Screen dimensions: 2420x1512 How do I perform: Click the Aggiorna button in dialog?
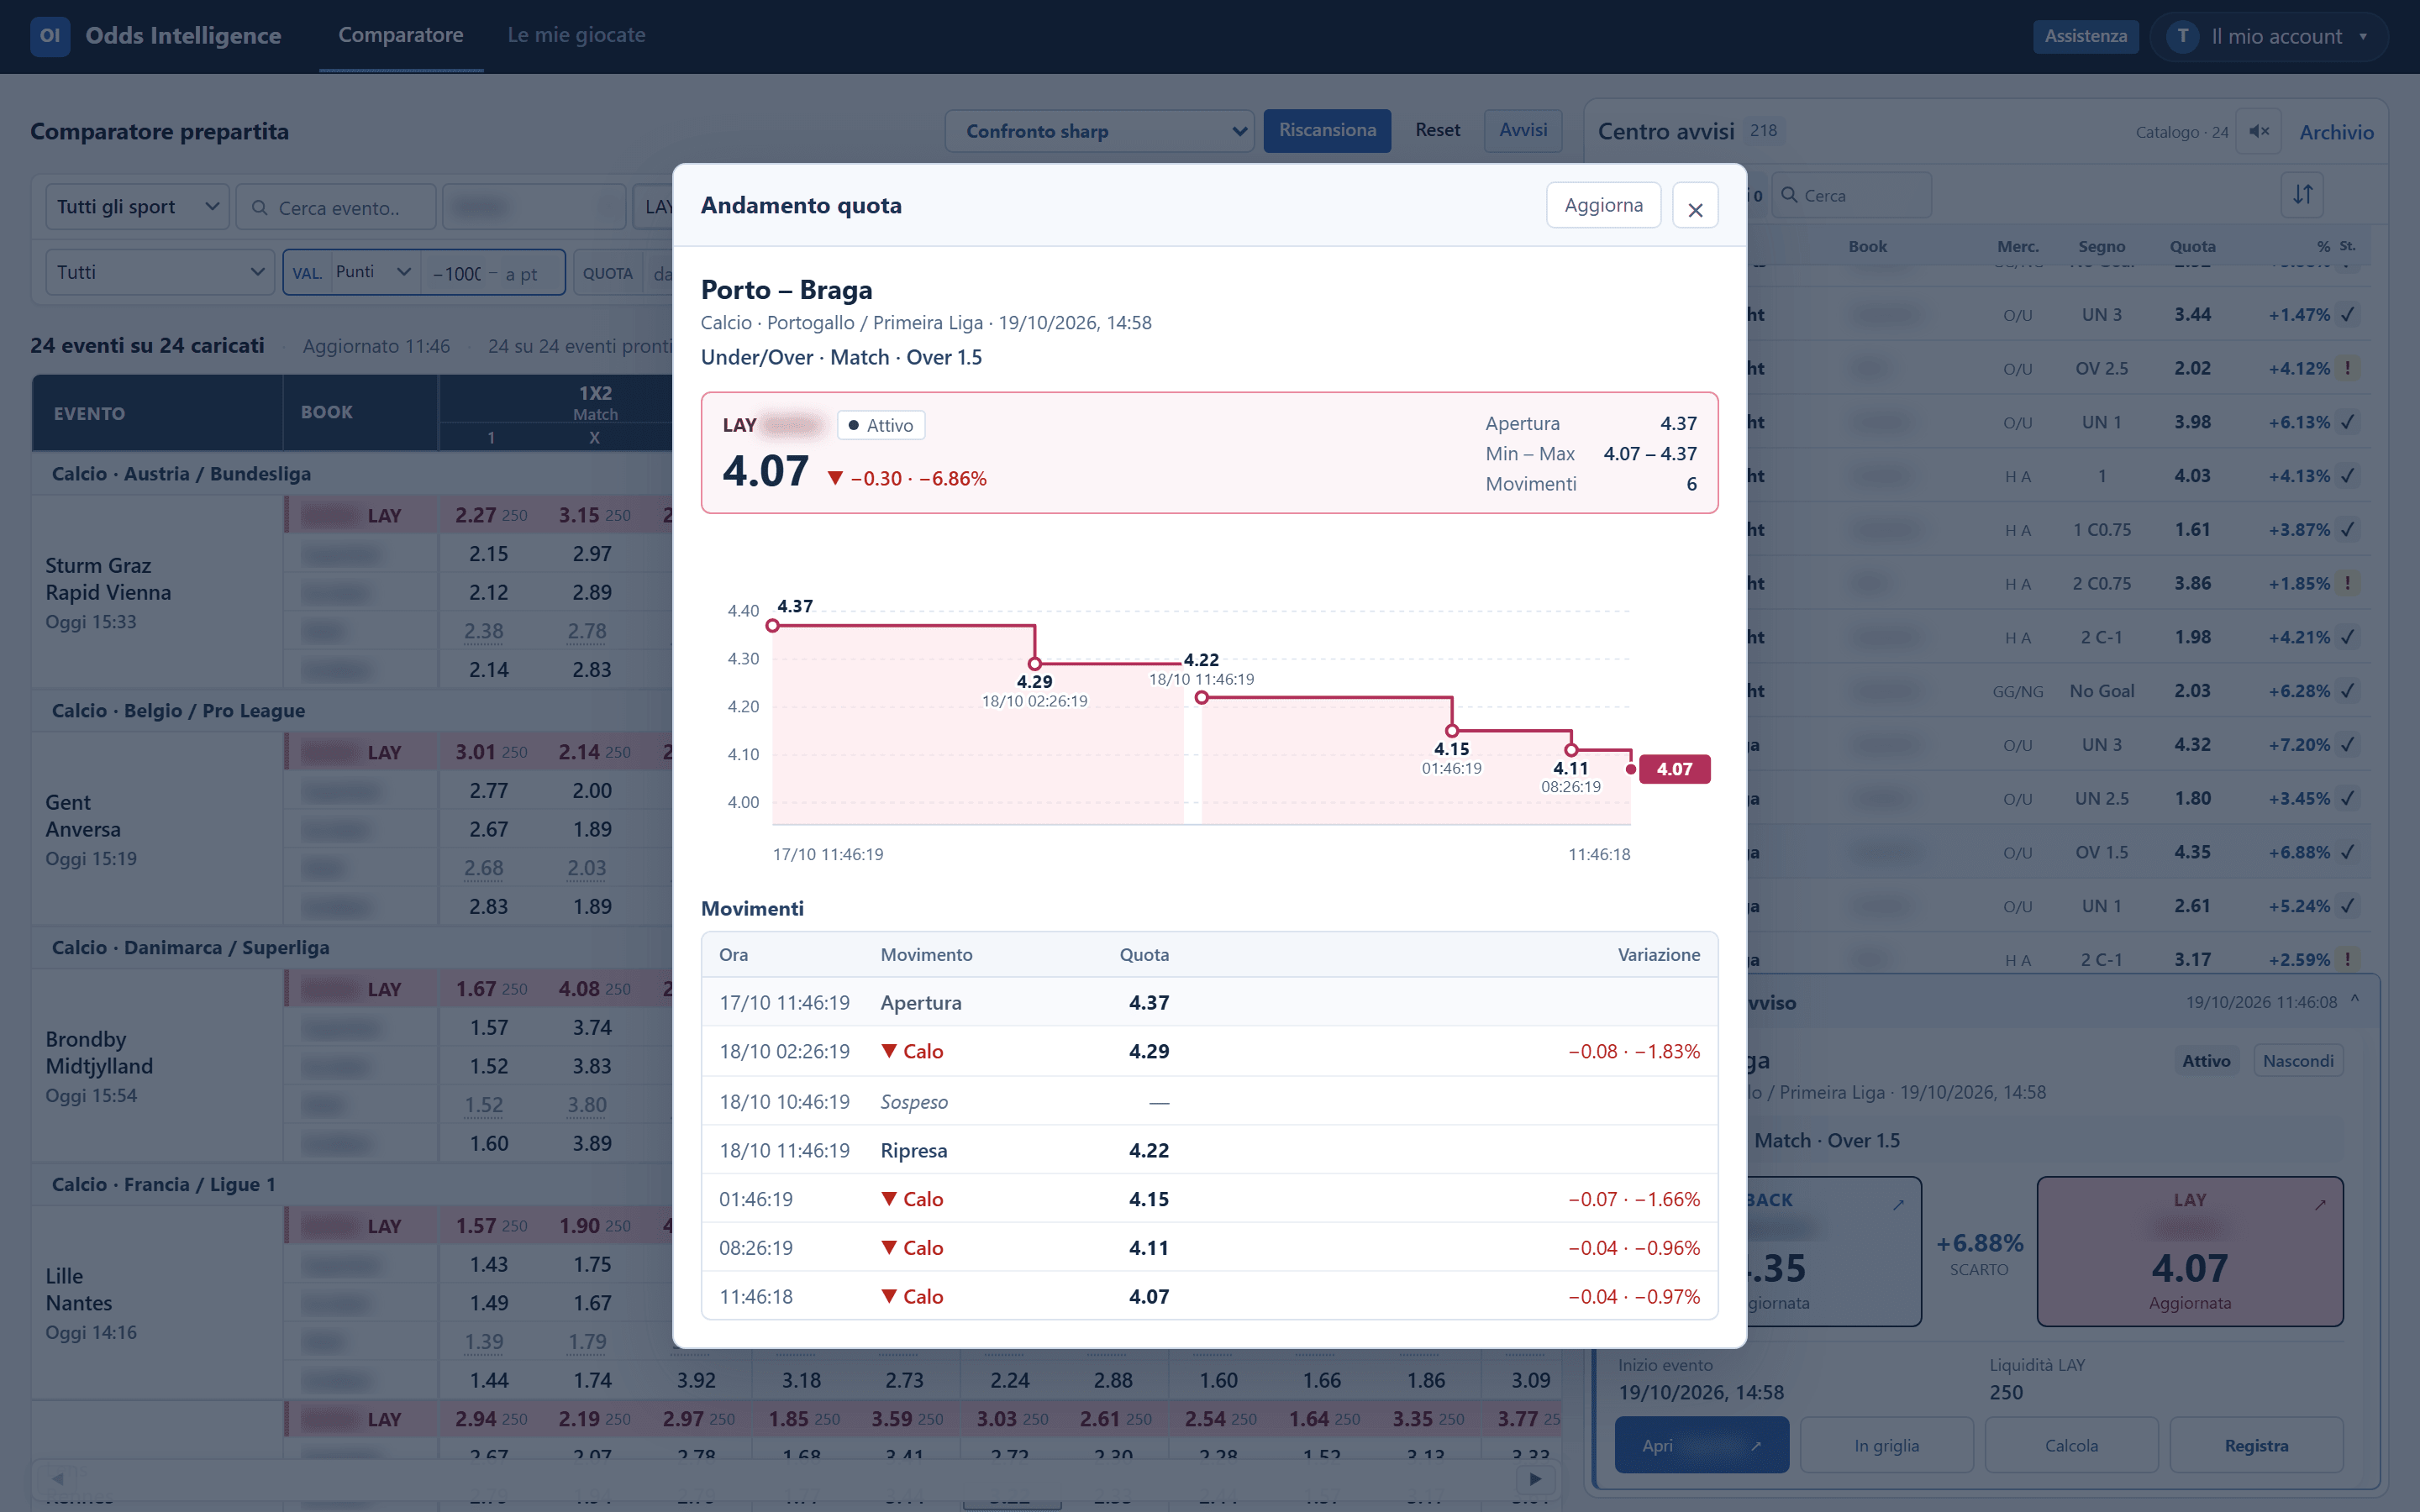coord(1603,205)
